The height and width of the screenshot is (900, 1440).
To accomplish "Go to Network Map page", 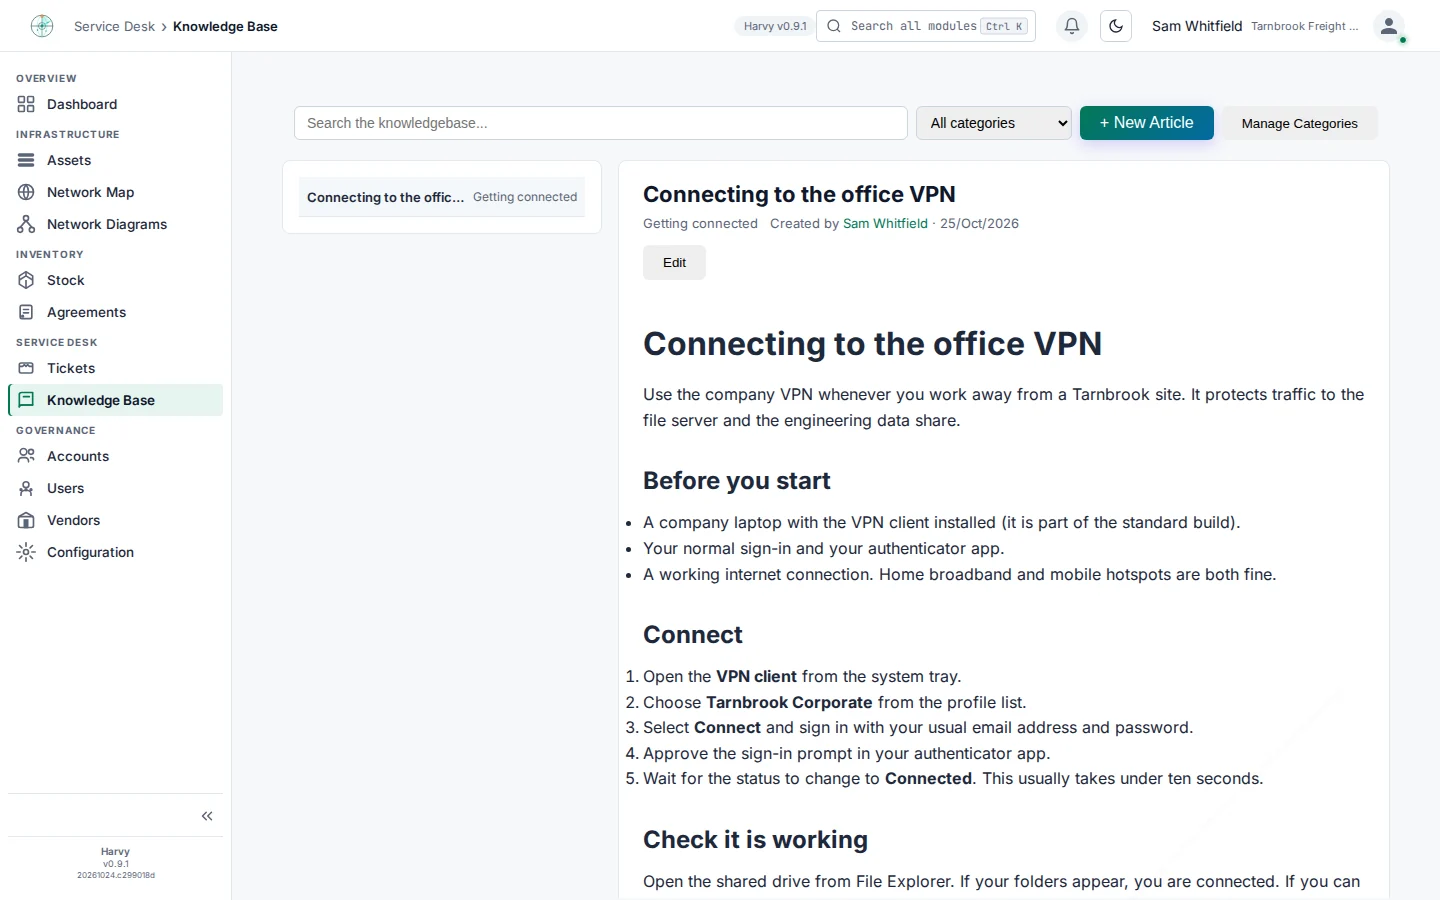I will (x=115, y=192).
